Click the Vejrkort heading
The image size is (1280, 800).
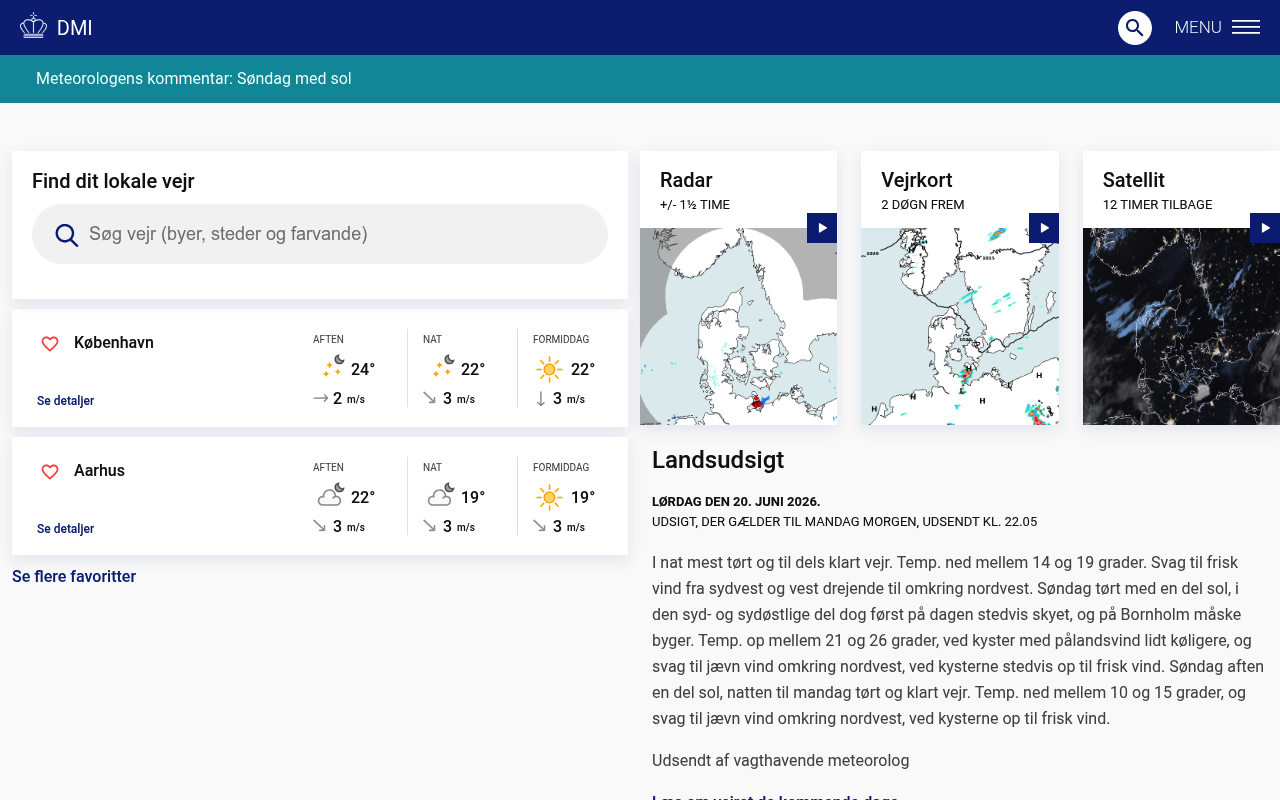coord(917,180)
